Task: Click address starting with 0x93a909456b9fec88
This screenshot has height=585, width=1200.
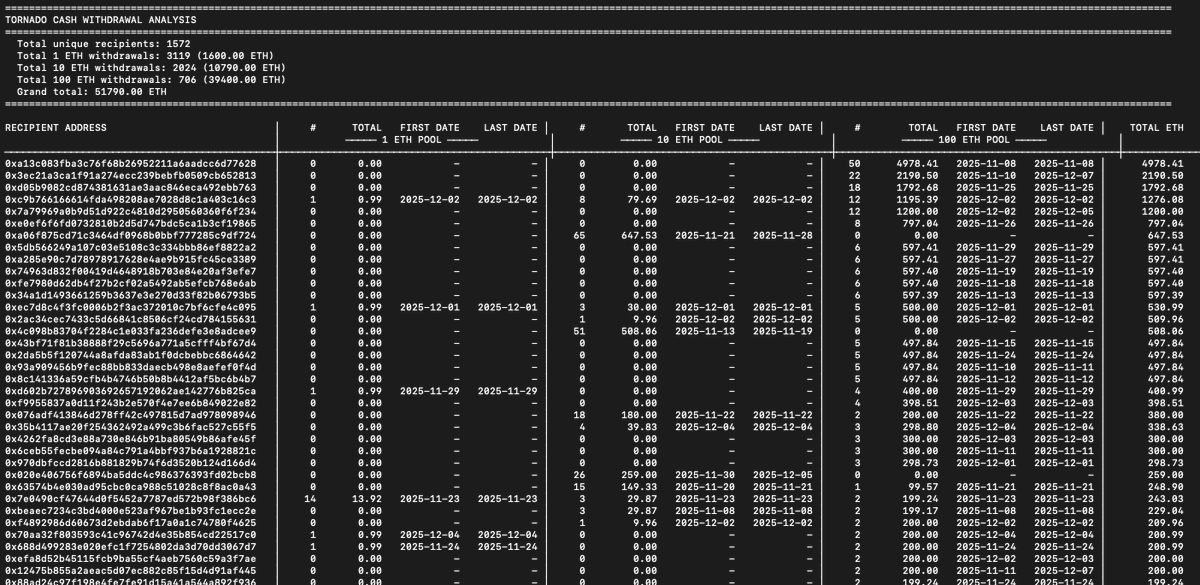Action: [131, 368]
